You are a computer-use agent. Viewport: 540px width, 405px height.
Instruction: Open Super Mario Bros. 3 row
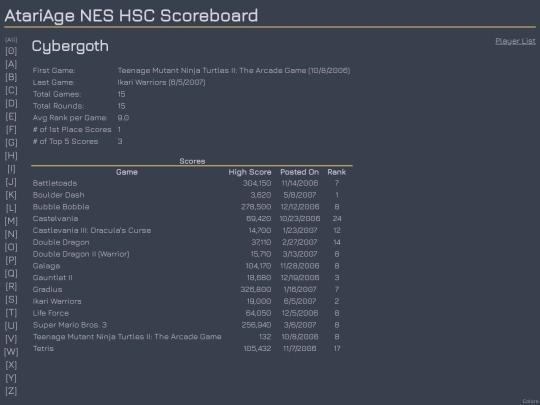(x=70, y=325)
